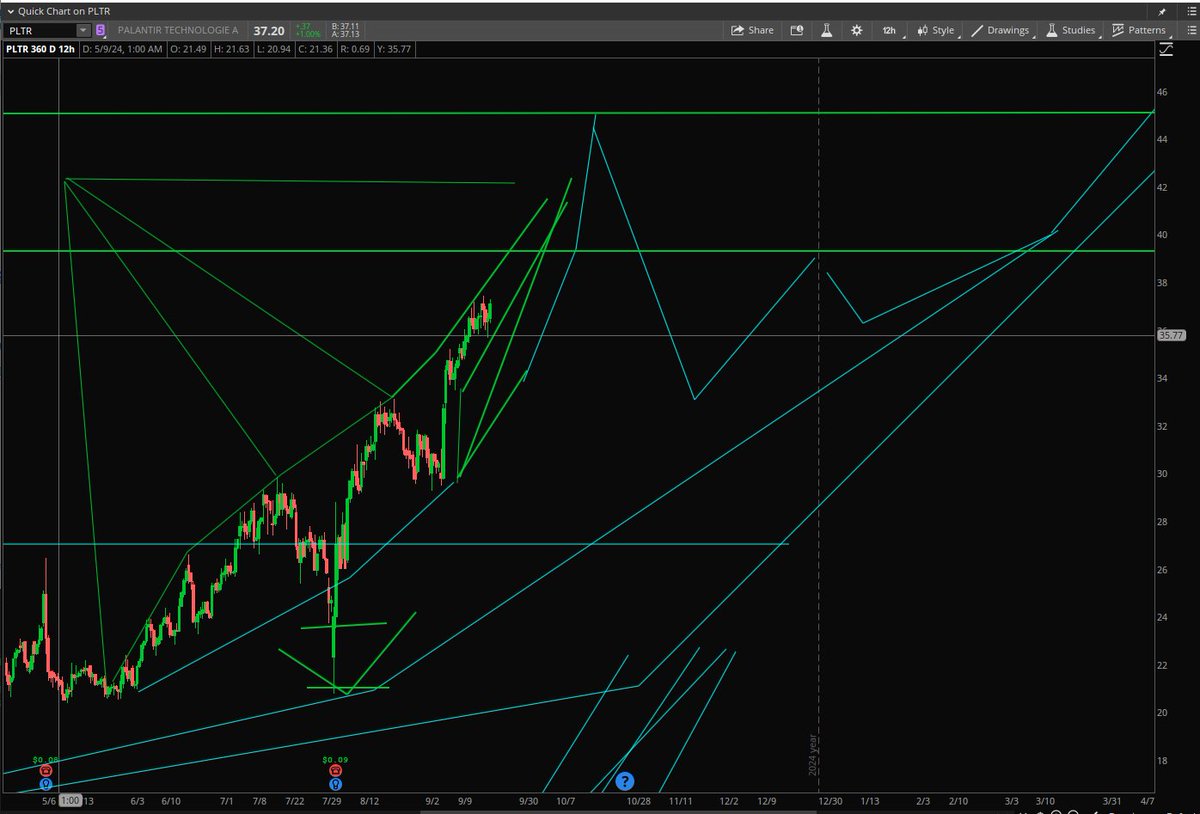The width and height of the screenshot is (1200, 814).
Task: Click the 1:00 time label on date axis
Action: pyautogui.click(x=69, y=801)
